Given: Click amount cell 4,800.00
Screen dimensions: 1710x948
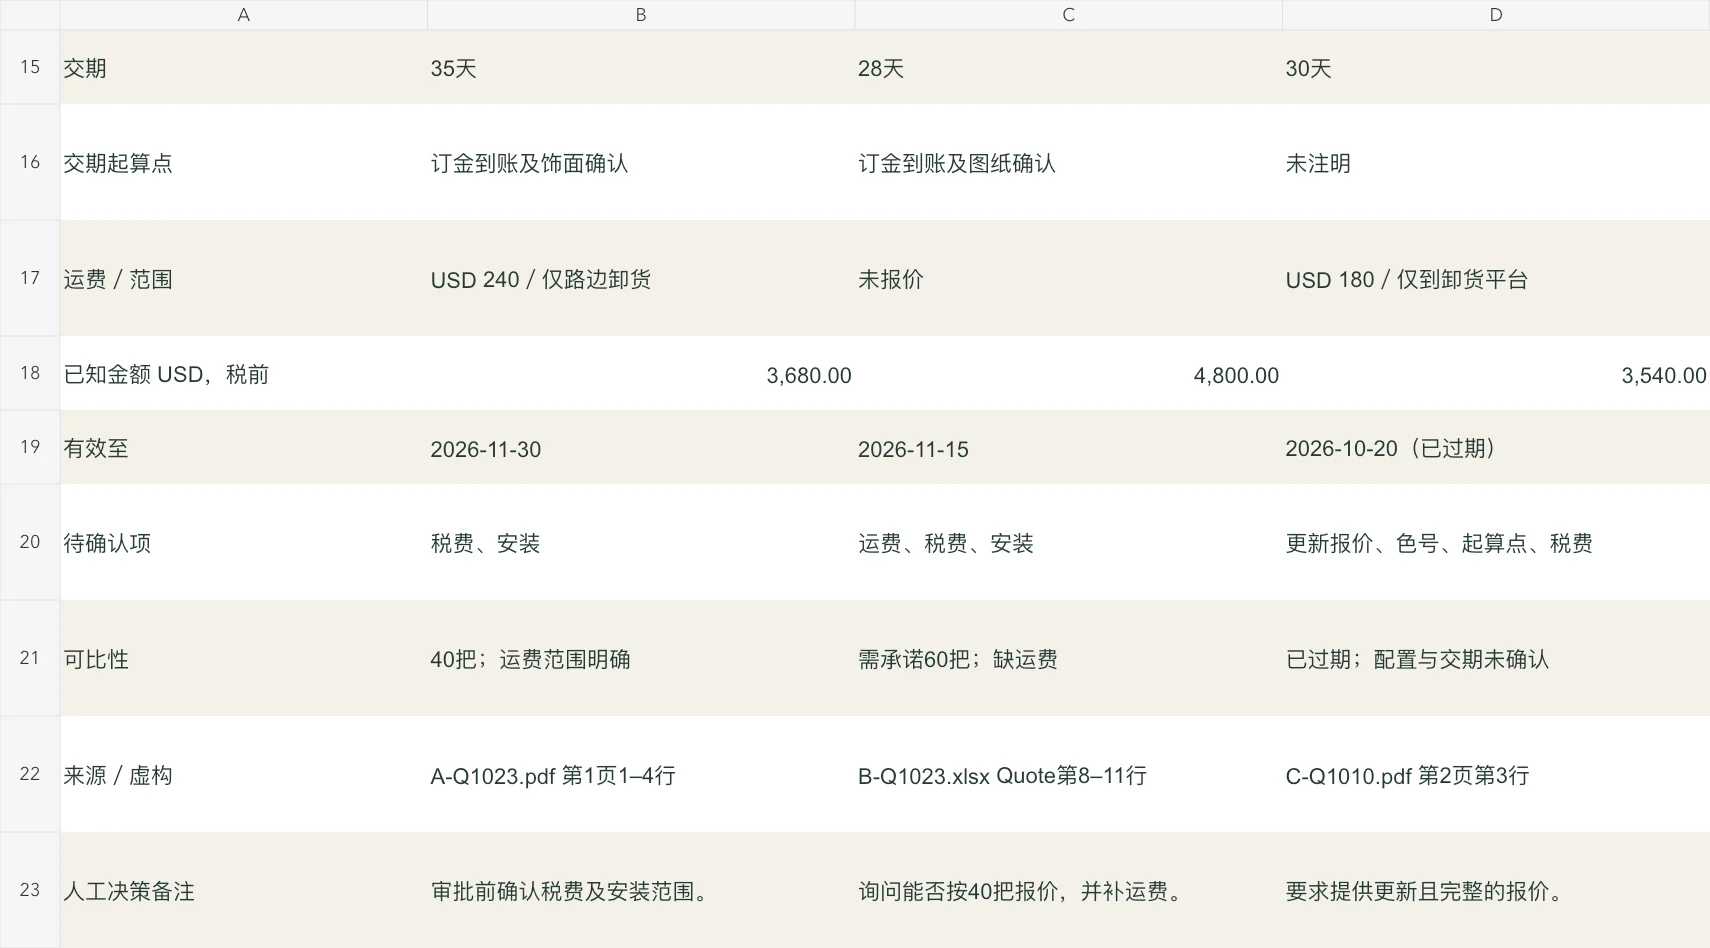Looking at the screenshot, I should click(x=1068, y=373).
